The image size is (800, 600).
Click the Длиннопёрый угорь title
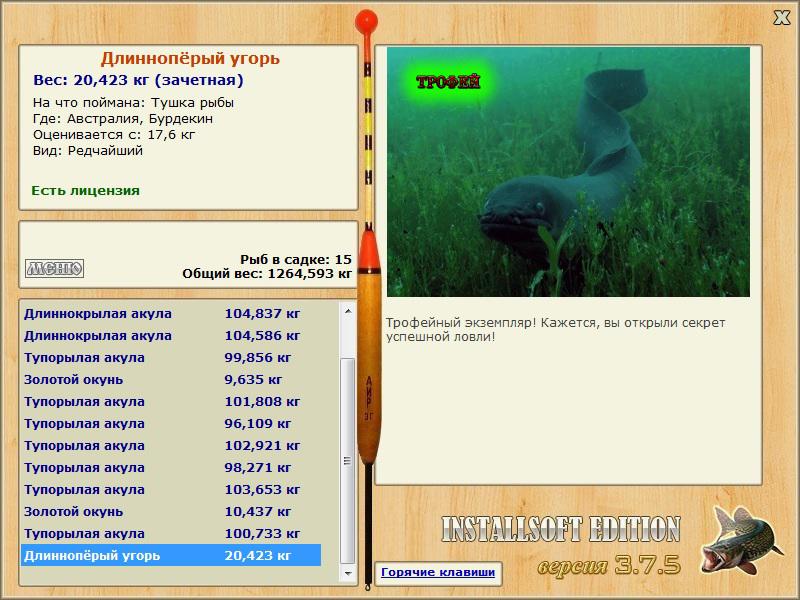tap(190, 59)
